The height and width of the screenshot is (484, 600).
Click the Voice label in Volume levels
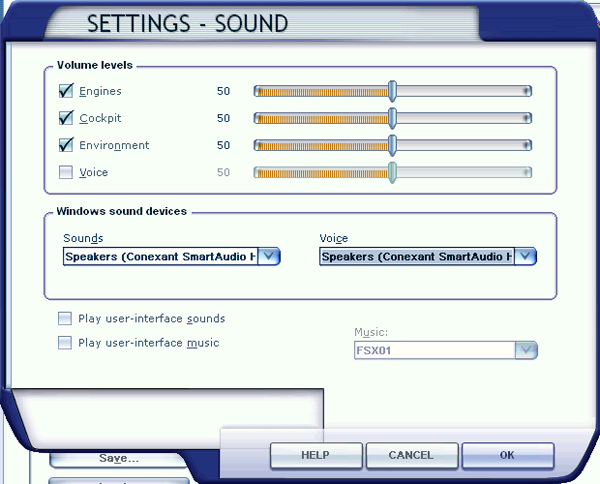[x=94, y=173]
